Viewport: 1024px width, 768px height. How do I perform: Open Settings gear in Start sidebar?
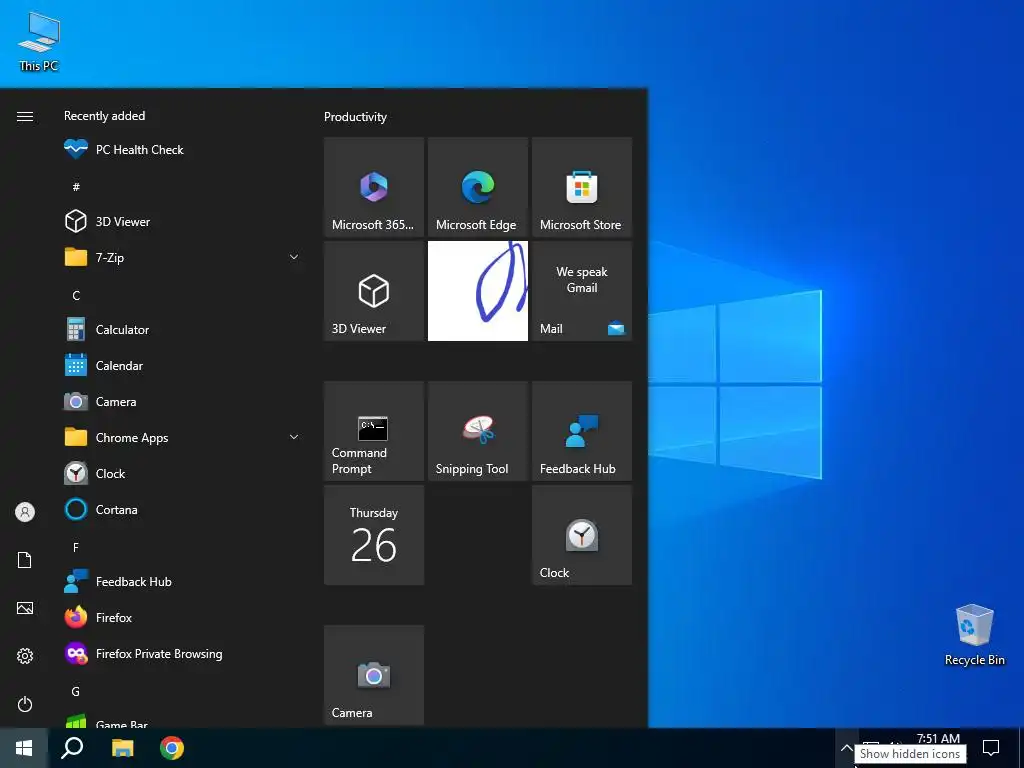click(x=25, y=656)
